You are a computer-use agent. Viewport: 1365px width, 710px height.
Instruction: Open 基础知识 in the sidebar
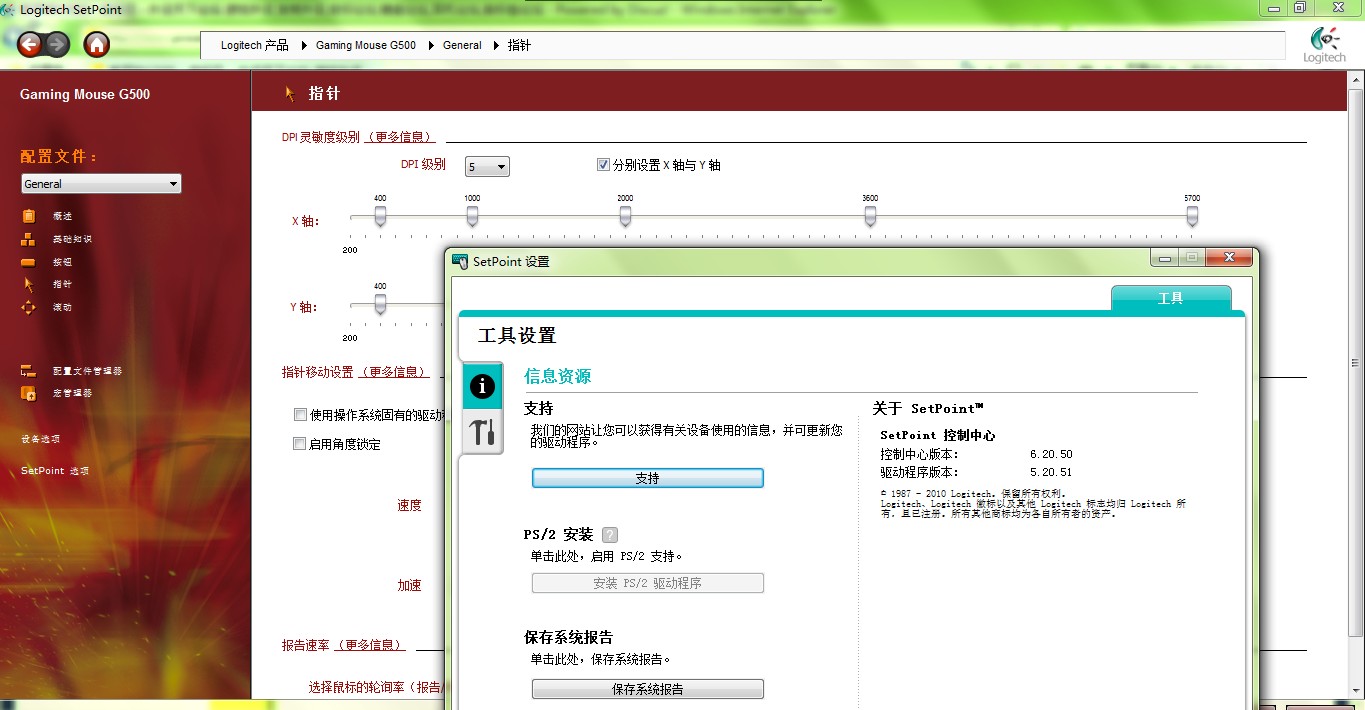click(72, 239)
